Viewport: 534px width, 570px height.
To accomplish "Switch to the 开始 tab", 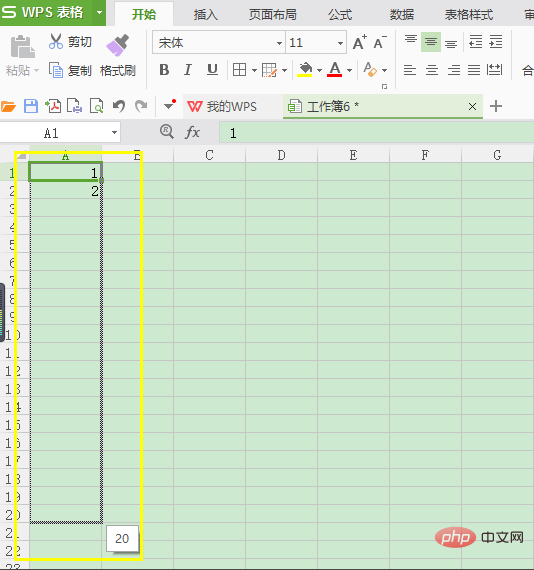I will point(144,15).
